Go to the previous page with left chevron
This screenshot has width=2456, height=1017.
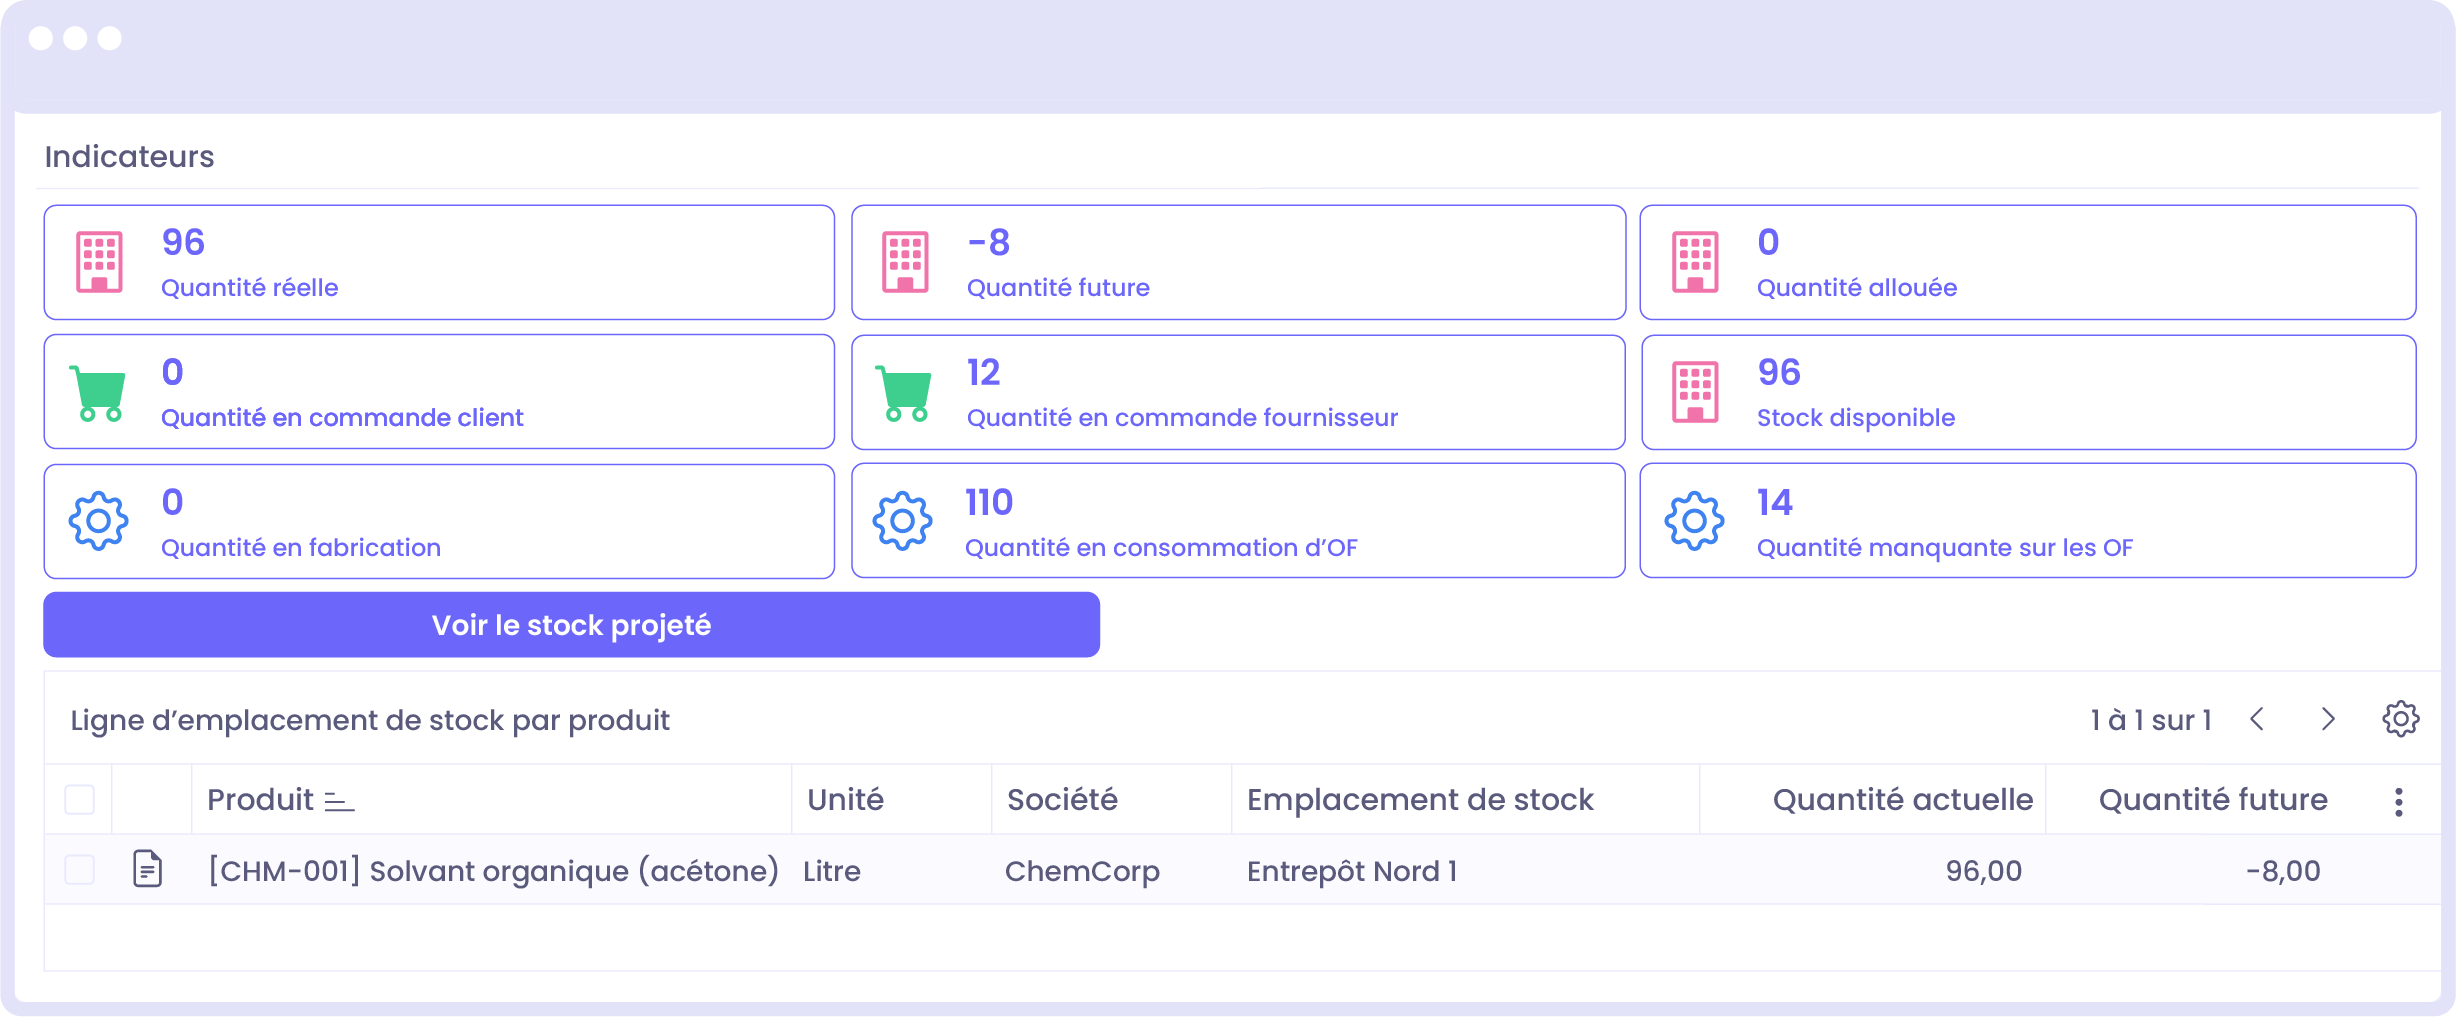pyautogui.click(x=2257, y=719)
